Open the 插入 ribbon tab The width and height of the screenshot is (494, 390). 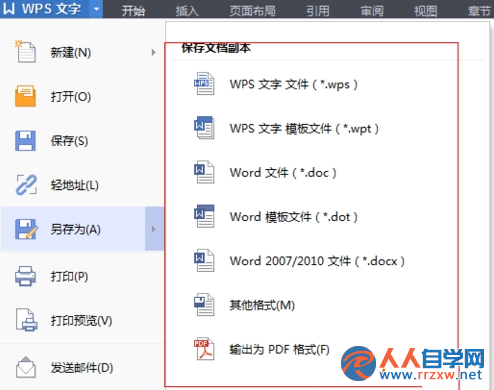point(187,11)
